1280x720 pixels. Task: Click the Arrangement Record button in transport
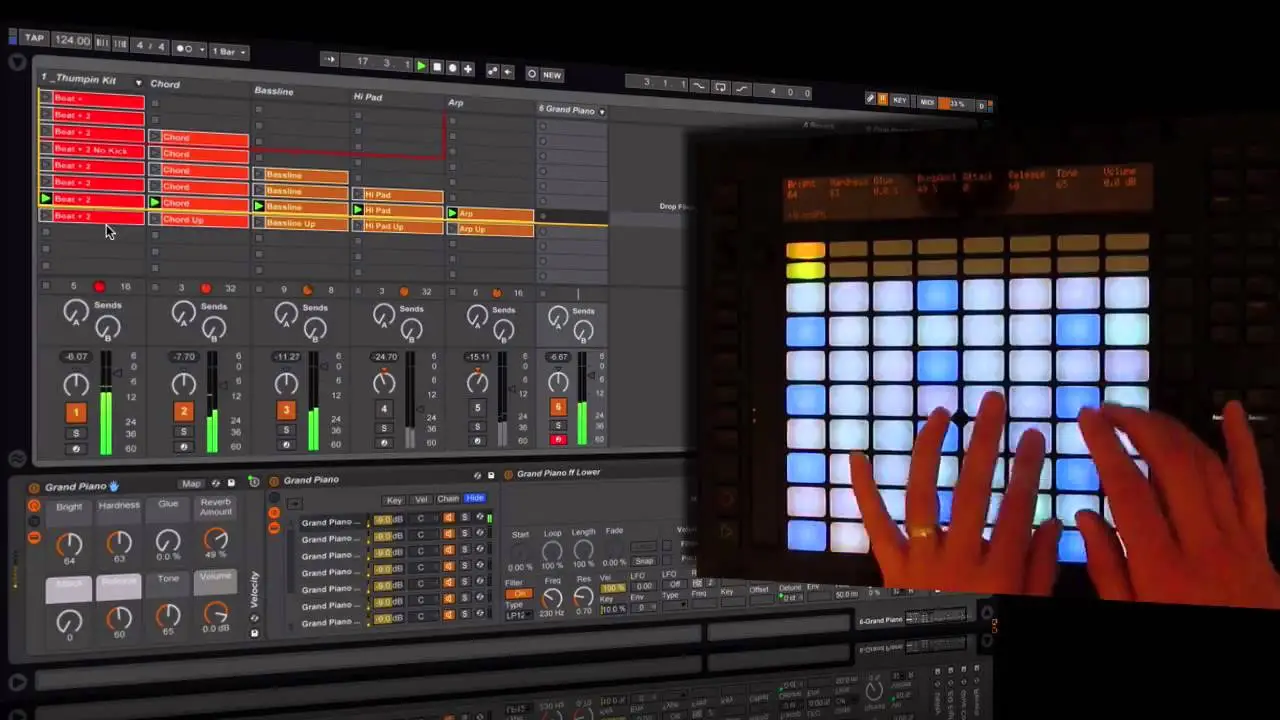coord(452,68)
